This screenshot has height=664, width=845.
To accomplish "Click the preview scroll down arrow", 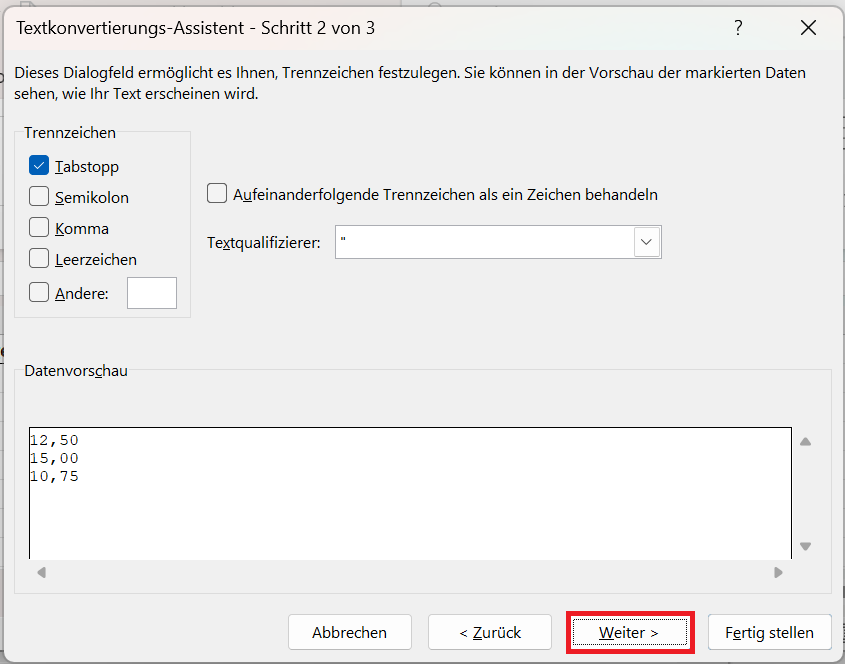I will (x=806, y=547).
